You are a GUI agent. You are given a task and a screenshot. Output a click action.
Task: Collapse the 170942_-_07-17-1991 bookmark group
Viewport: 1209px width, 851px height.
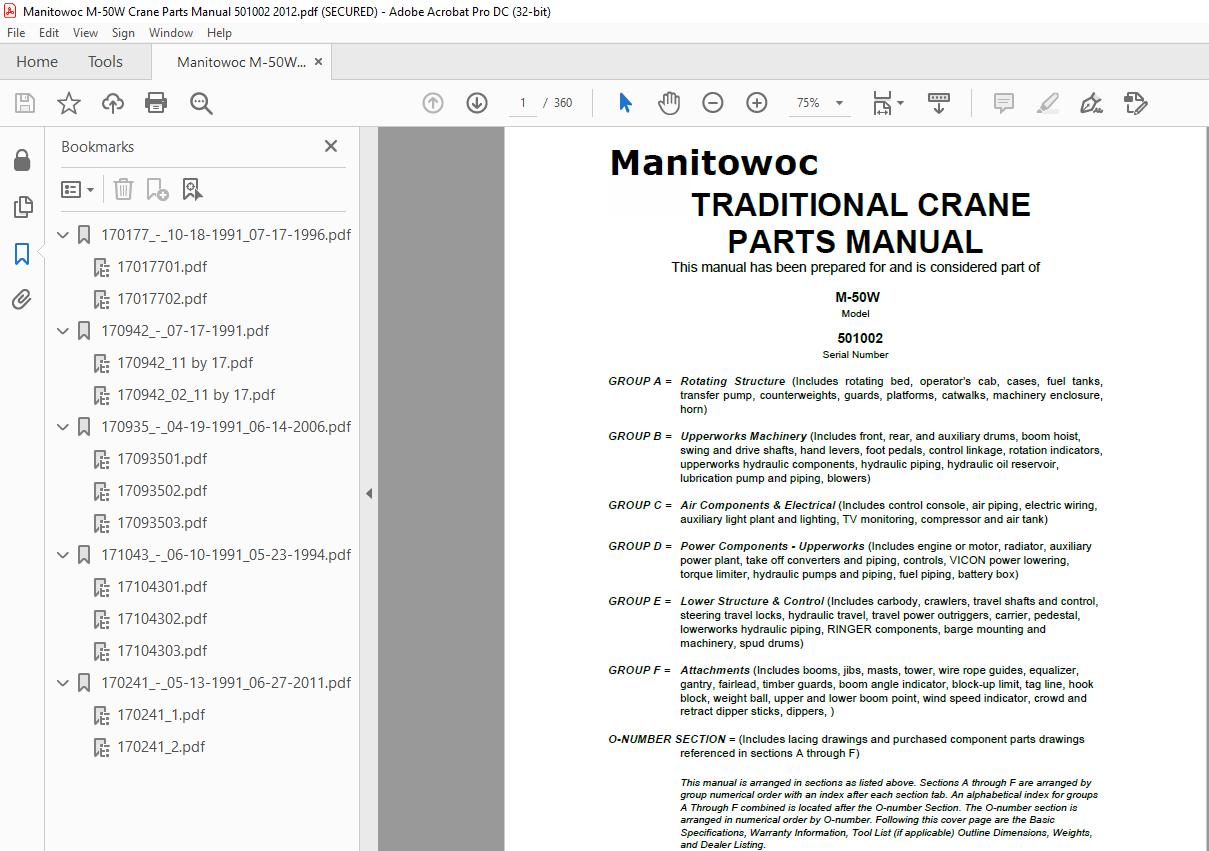(x=63, y=331)
